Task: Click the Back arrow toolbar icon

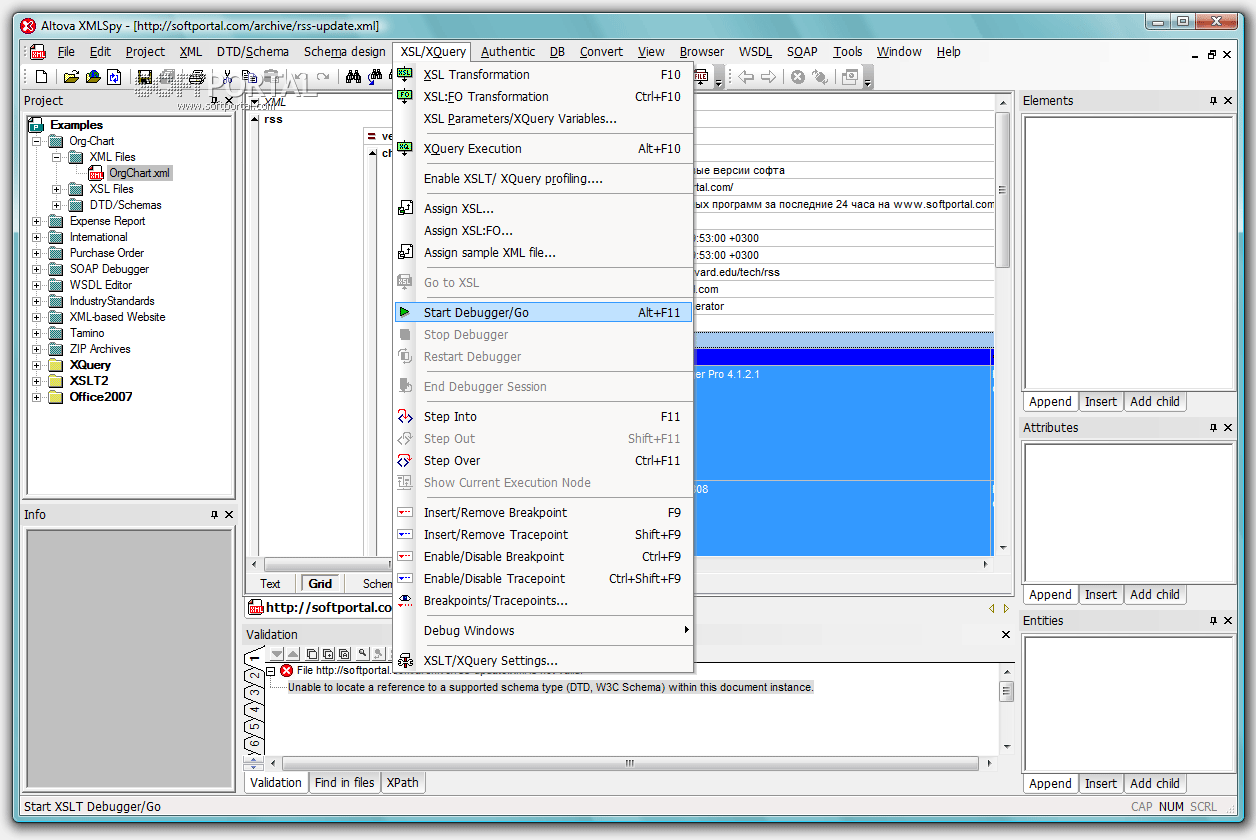Action: (747, 76)
